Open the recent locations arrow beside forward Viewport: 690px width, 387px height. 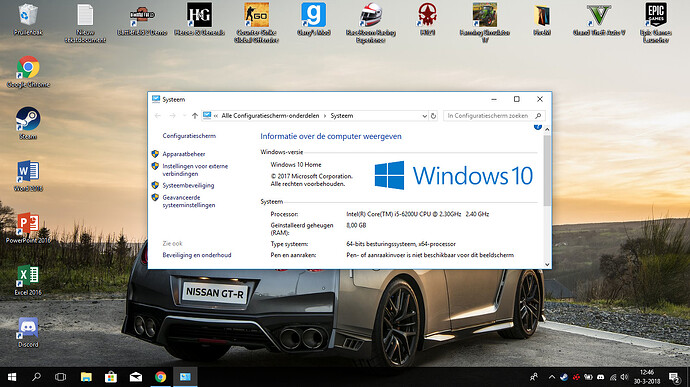[x=184, y=116]
